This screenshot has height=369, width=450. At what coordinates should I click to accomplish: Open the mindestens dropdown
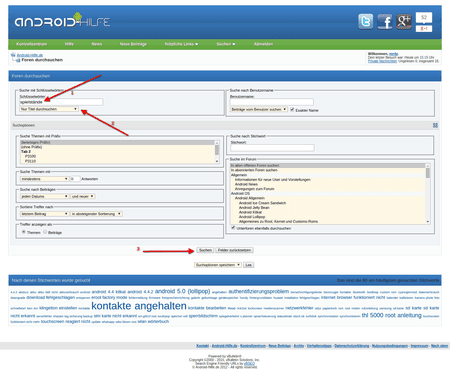44,179
